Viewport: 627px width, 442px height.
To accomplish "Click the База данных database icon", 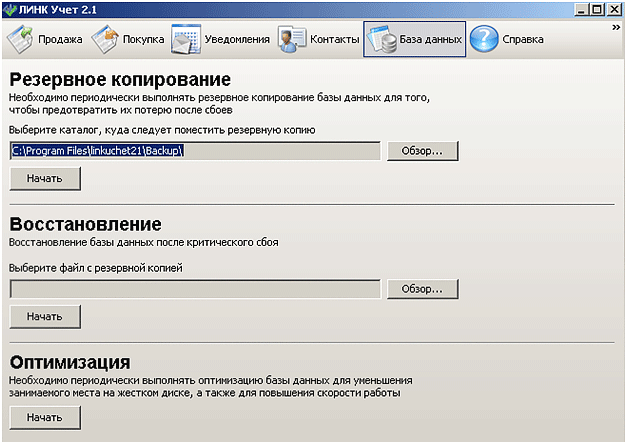I will [381, 40].
